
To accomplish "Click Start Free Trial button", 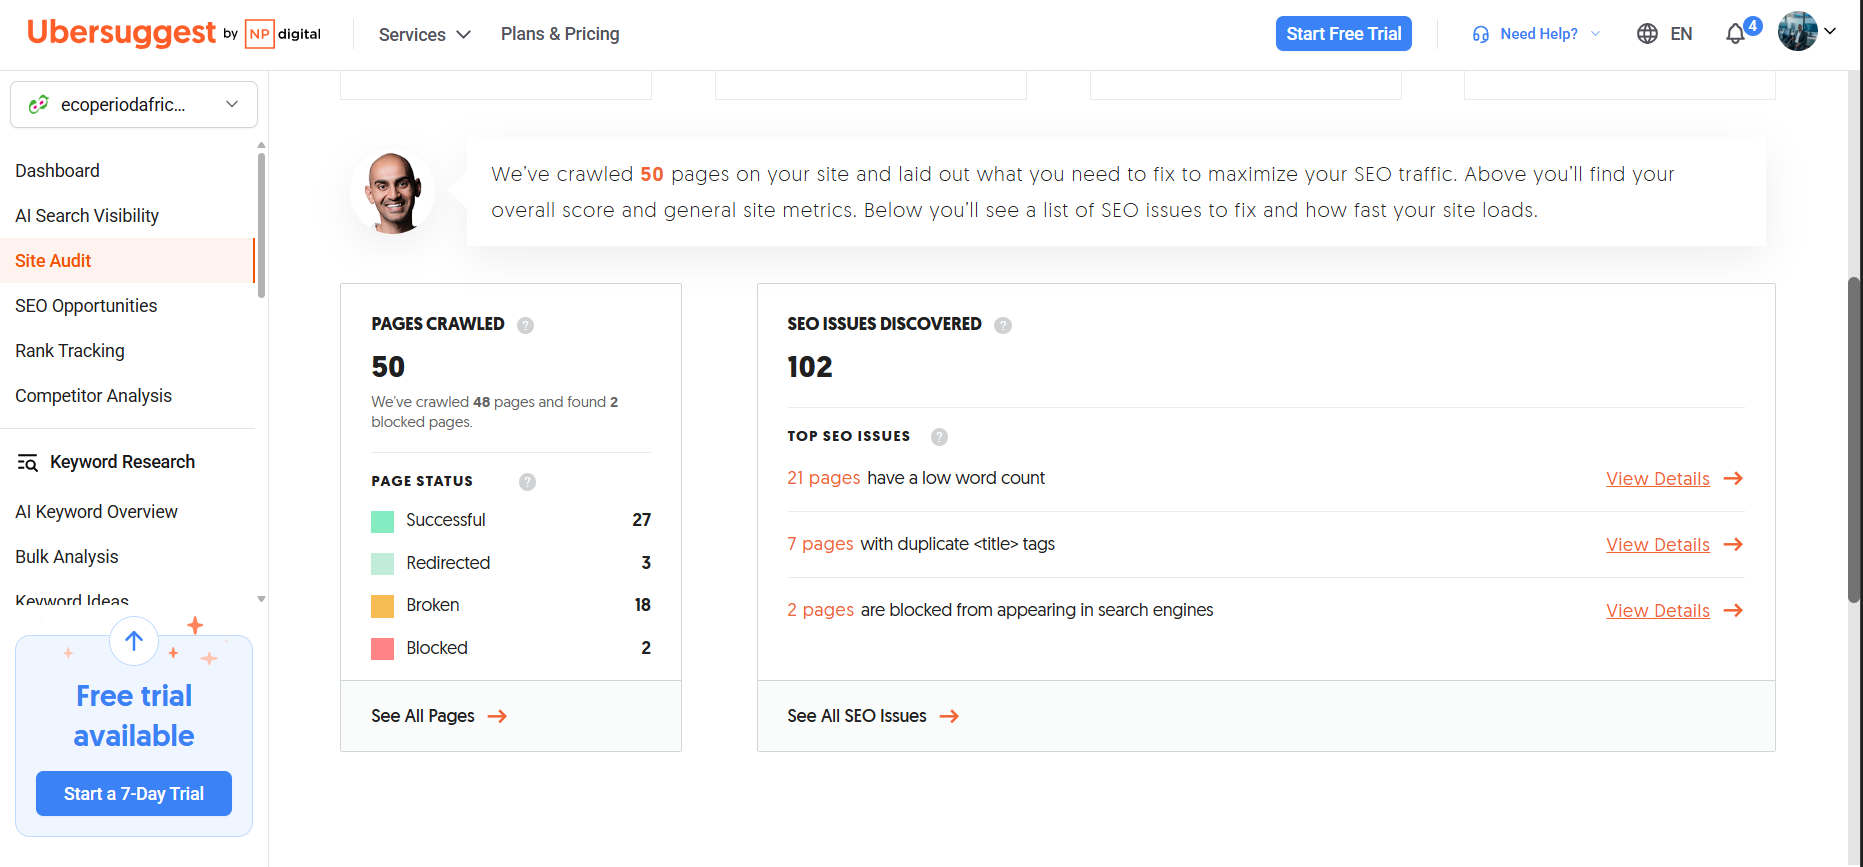I will [x=1344, y=34].
